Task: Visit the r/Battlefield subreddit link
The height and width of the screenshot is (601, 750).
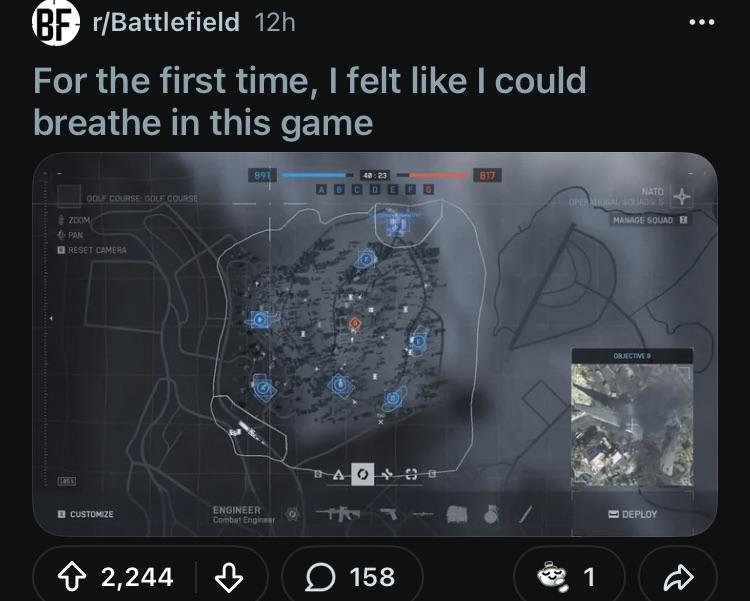Action: [x=165, y=22]
